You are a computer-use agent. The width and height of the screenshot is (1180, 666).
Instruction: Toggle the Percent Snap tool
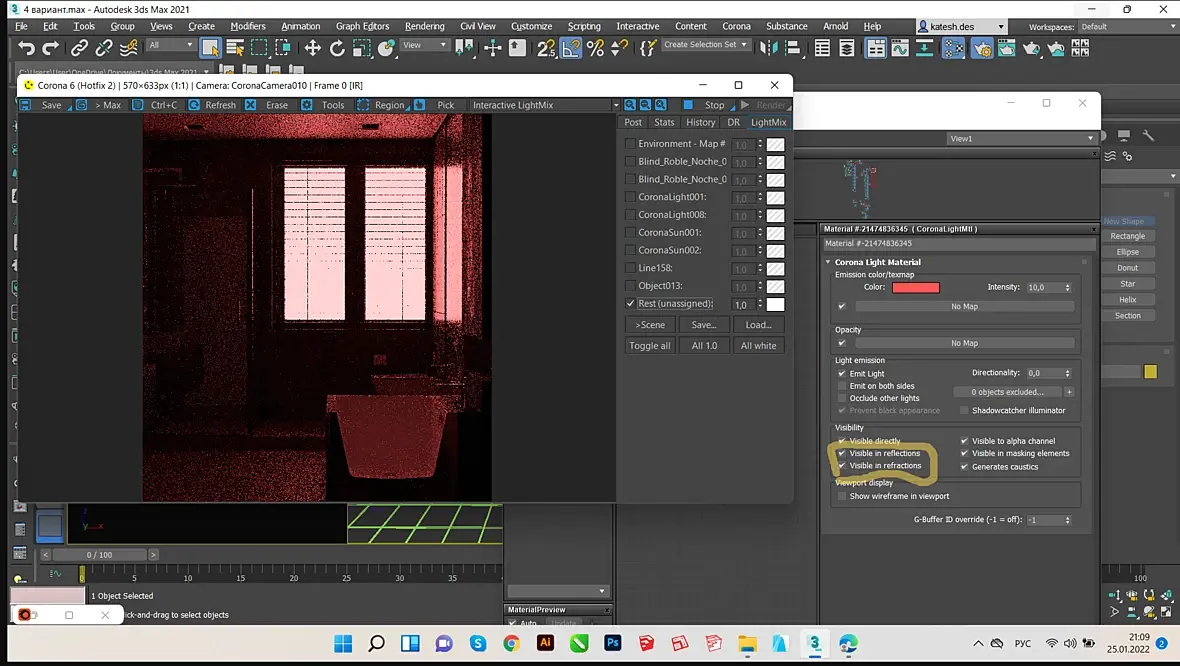596,48
